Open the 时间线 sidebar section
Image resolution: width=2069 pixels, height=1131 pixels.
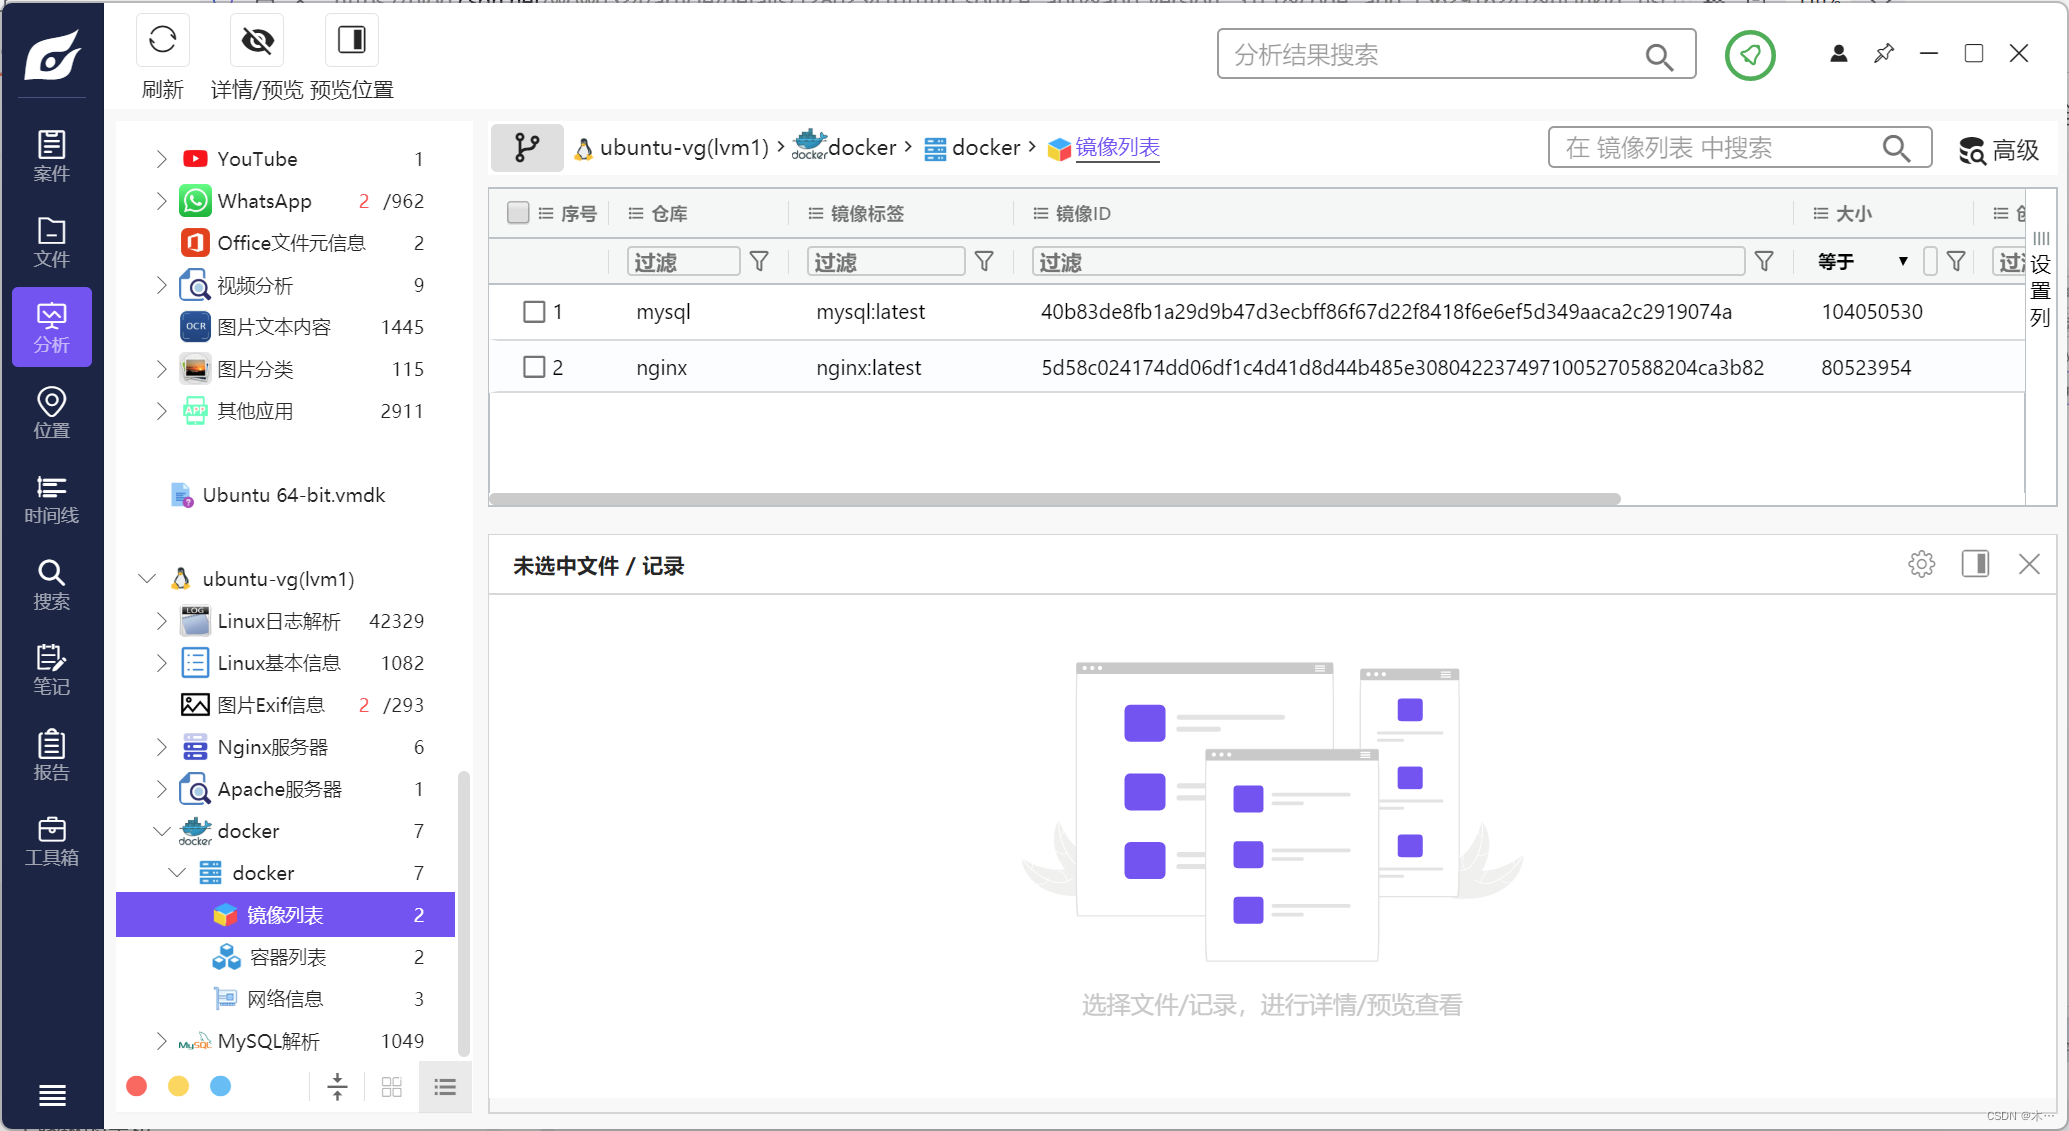pos(52,499)
